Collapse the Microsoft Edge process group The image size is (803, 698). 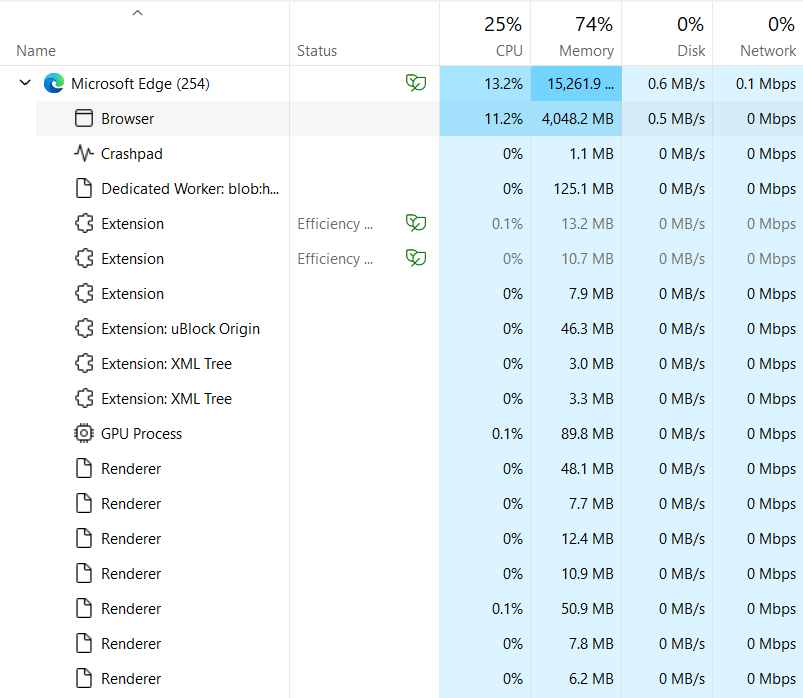coord(25,82)
